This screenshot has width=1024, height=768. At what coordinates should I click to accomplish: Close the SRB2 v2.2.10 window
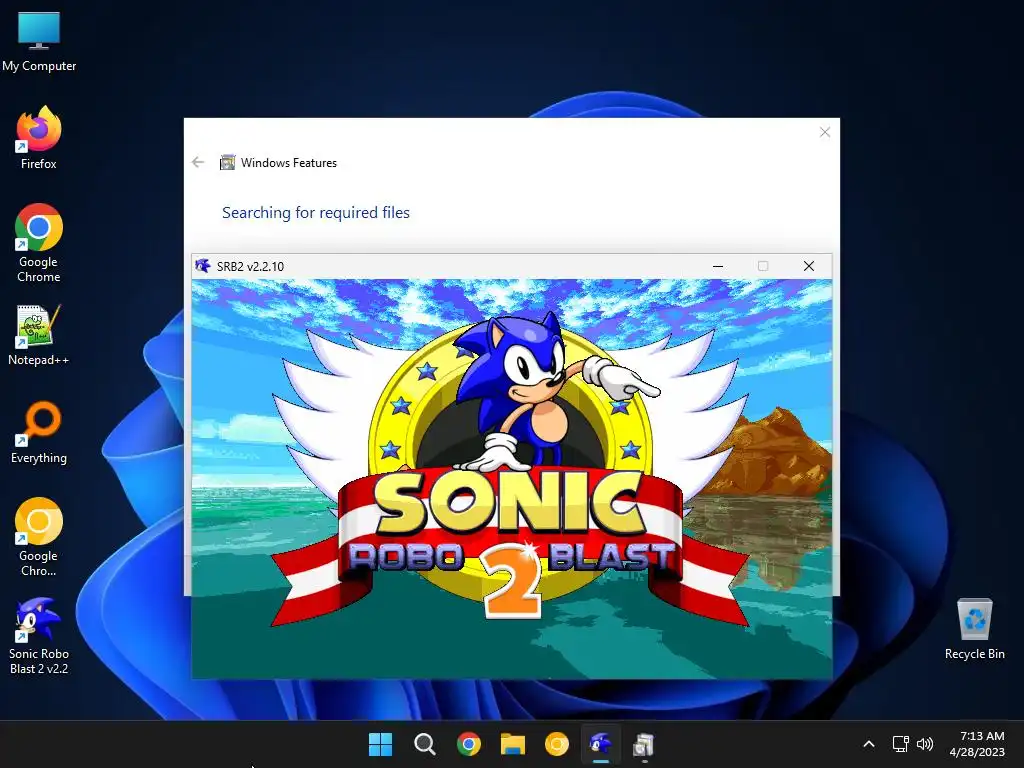(x=808, y=266)
